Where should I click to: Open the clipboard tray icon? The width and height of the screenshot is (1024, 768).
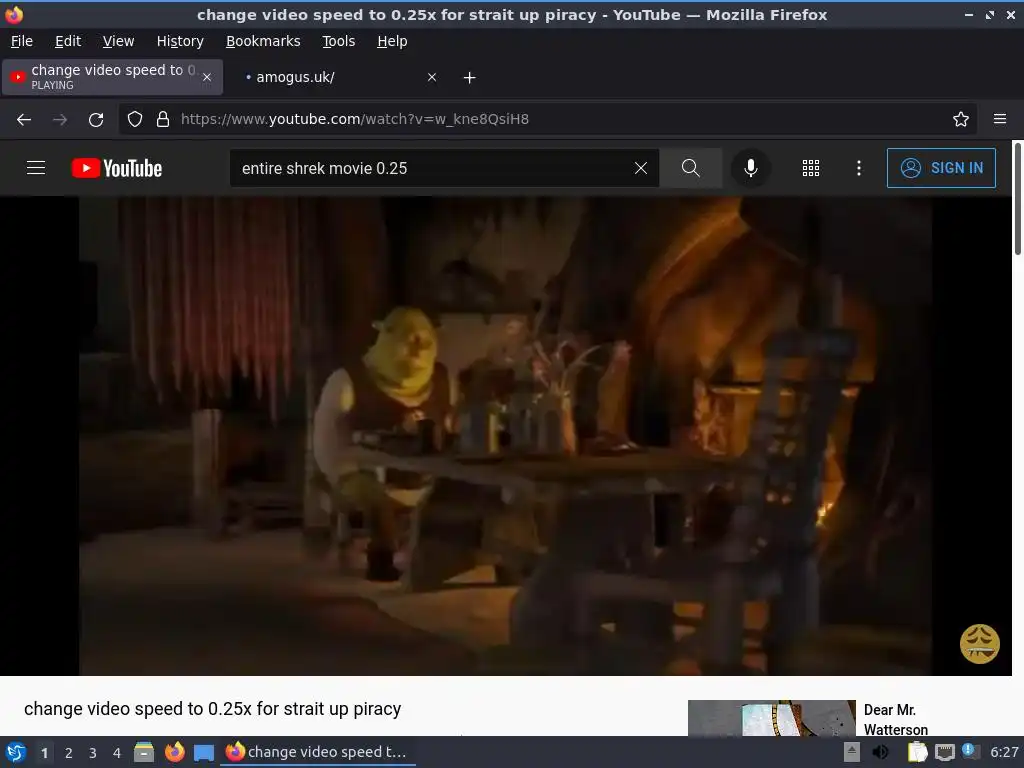tap(918, 752)
